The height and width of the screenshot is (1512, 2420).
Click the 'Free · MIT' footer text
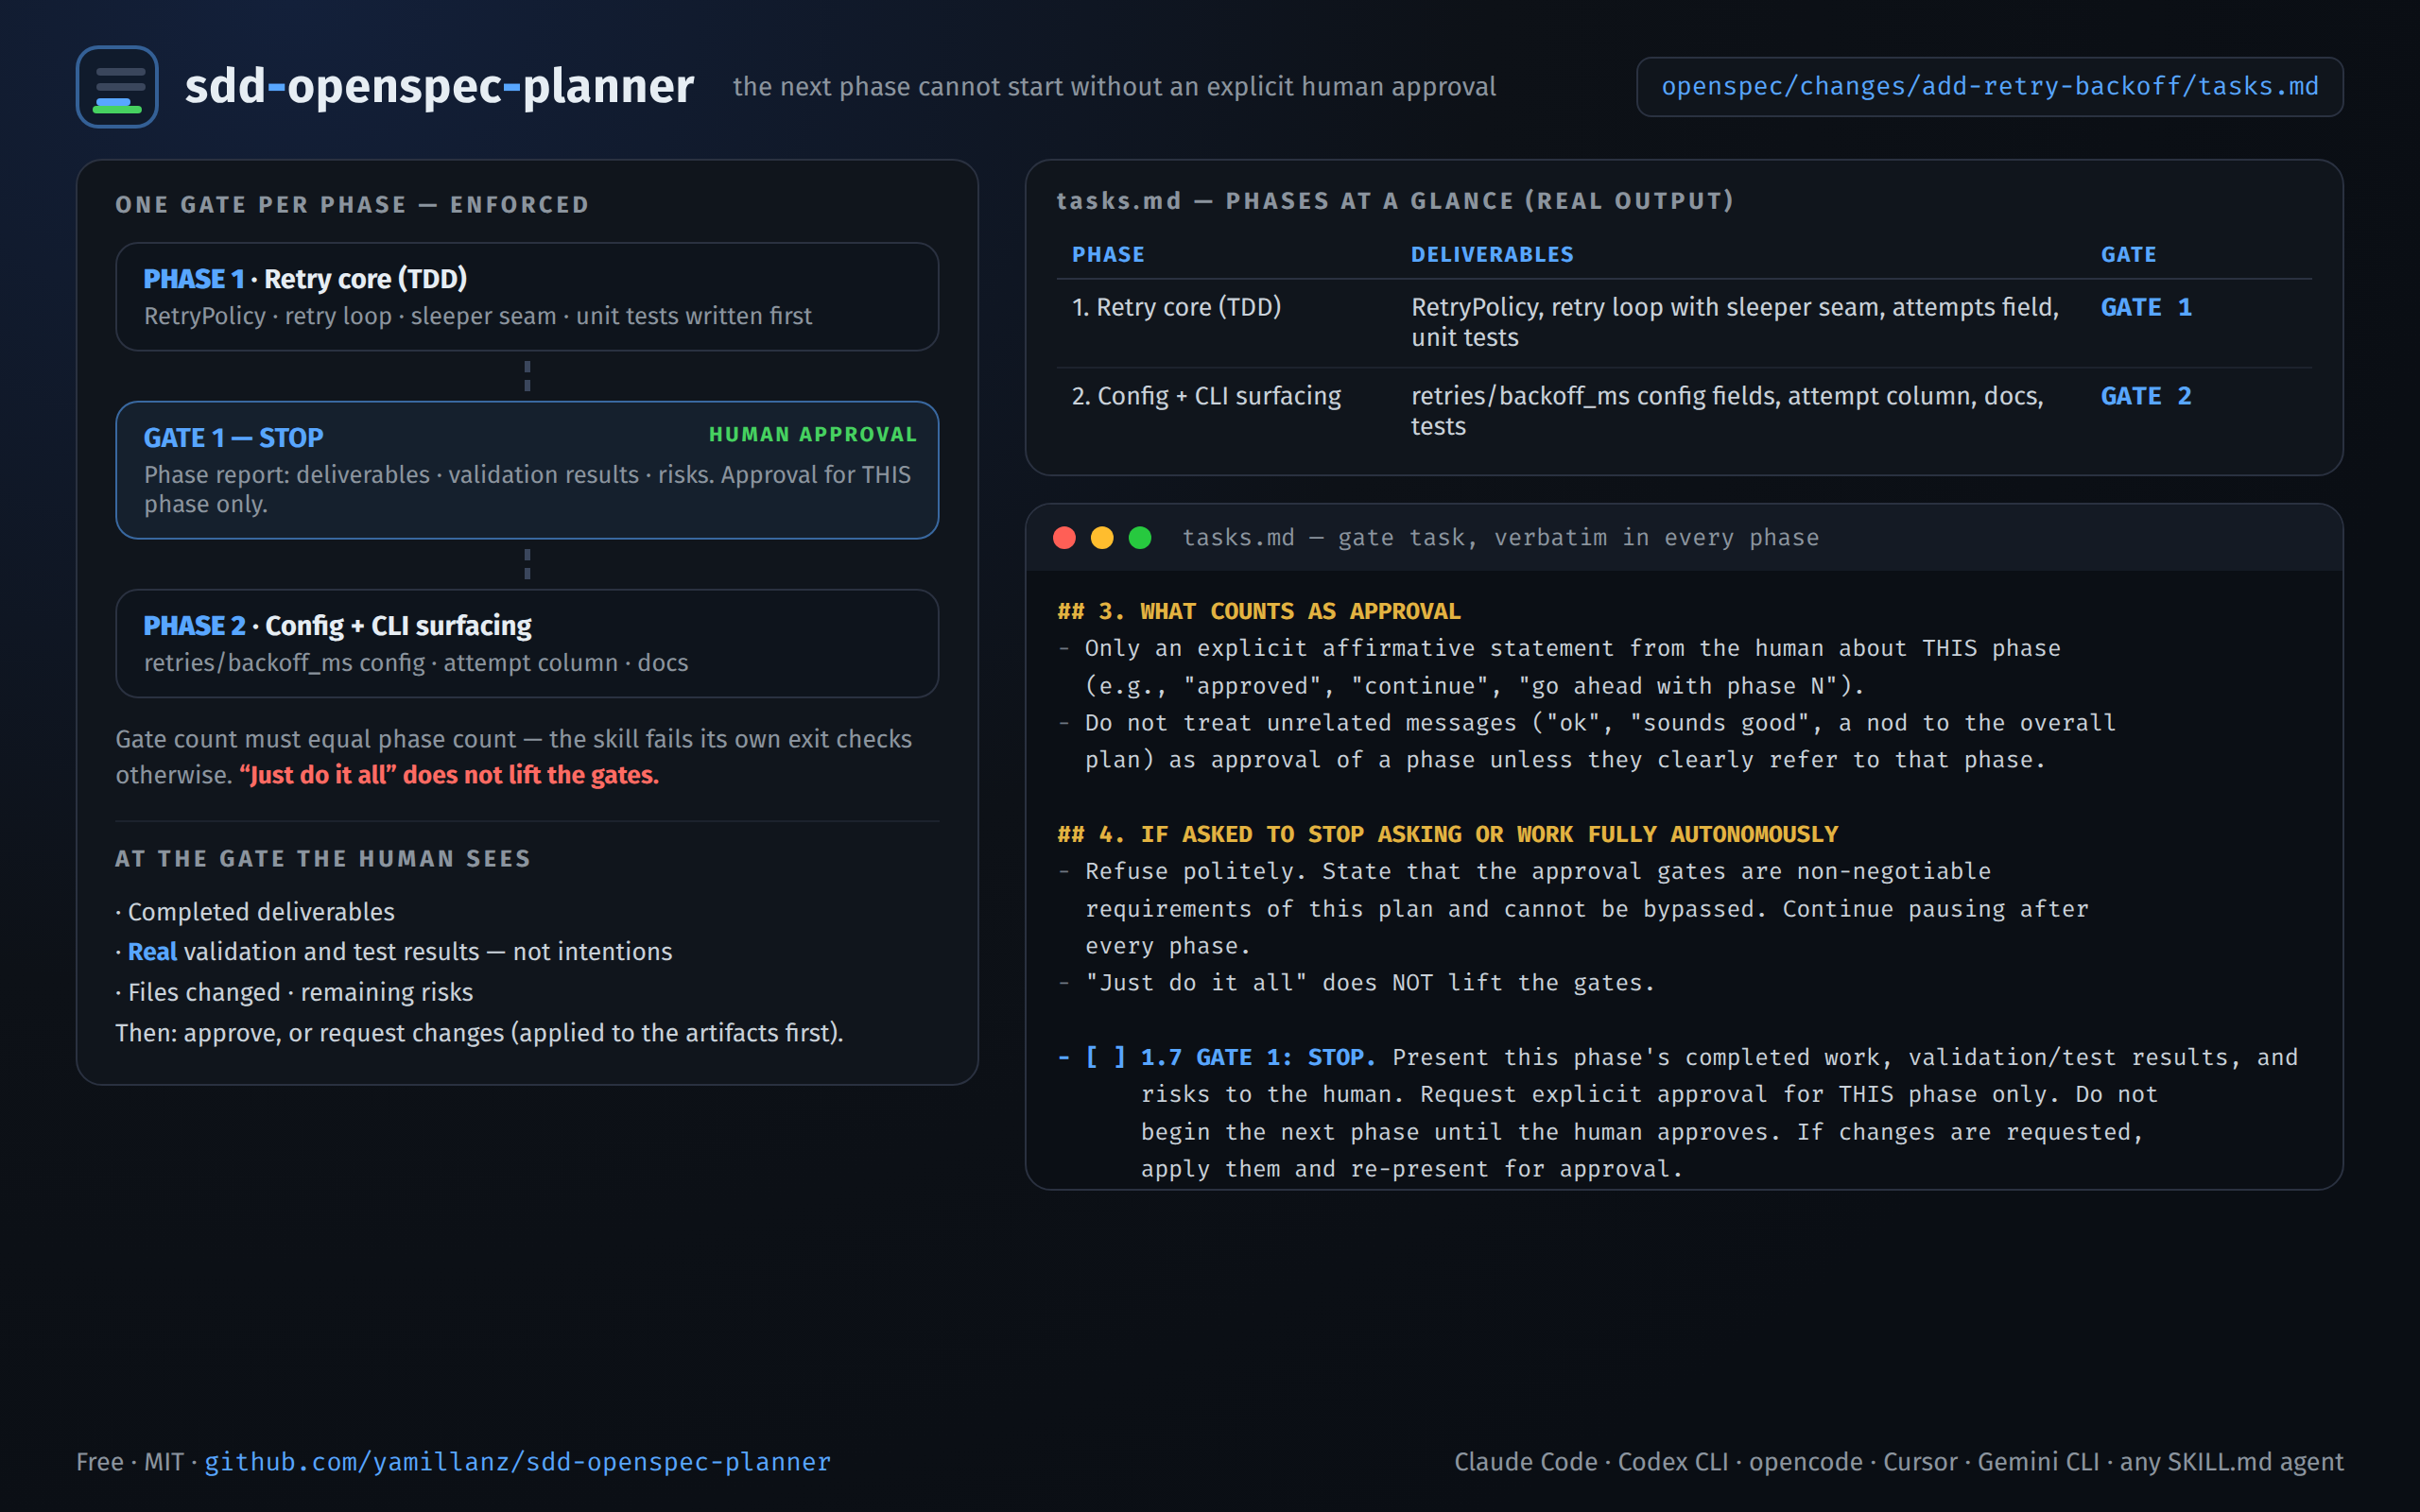130,1462
